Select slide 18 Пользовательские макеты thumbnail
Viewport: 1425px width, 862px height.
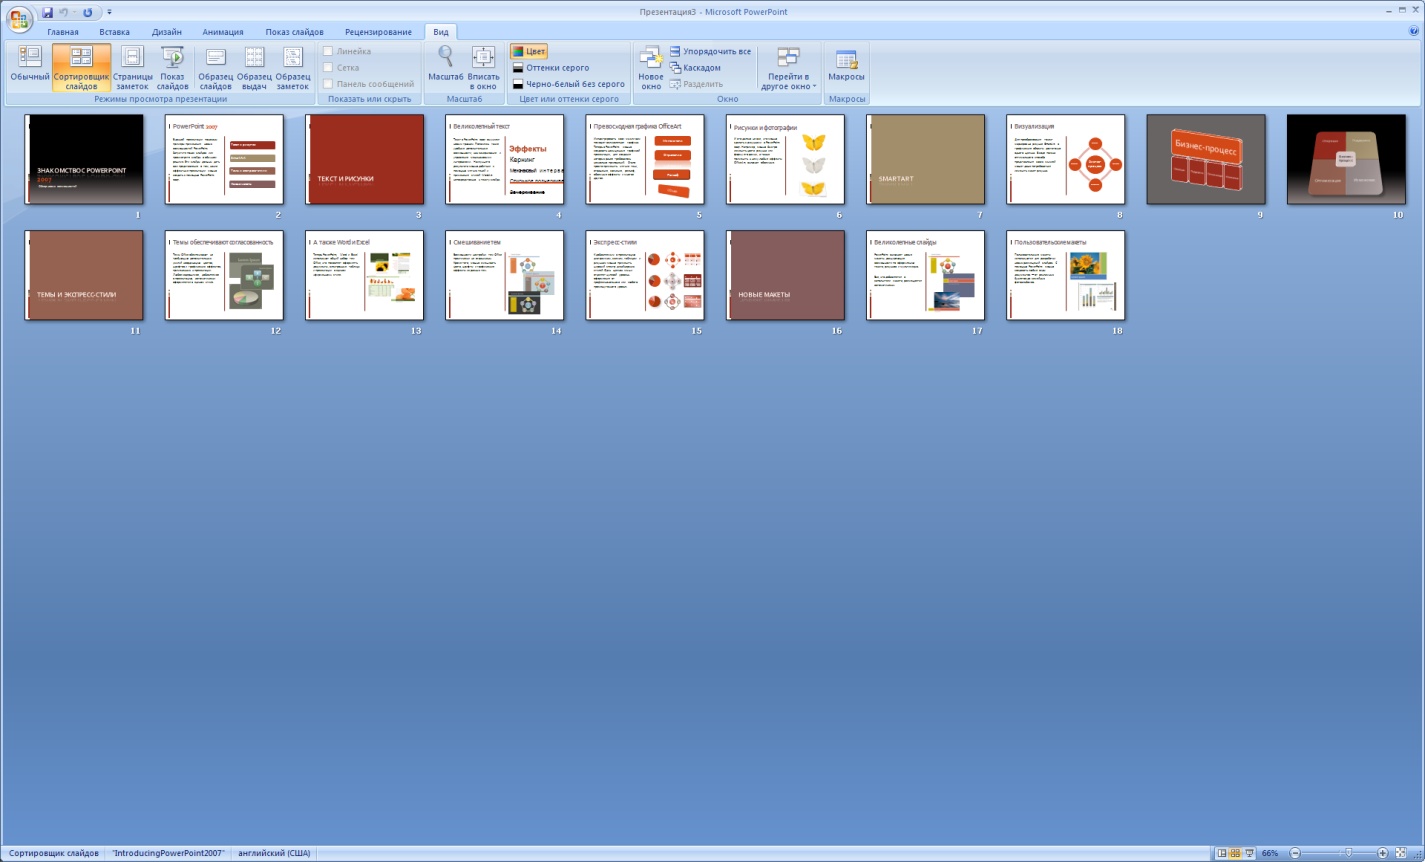point(1065,275)
